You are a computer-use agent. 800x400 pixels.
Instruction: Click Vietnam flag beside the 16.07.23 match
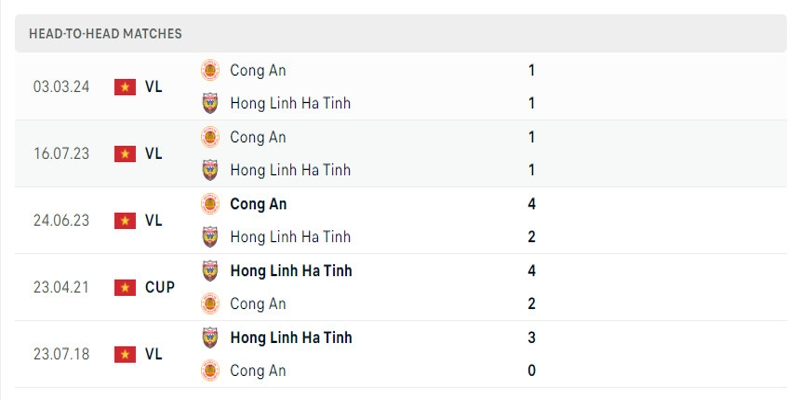[x=125, y=154]
